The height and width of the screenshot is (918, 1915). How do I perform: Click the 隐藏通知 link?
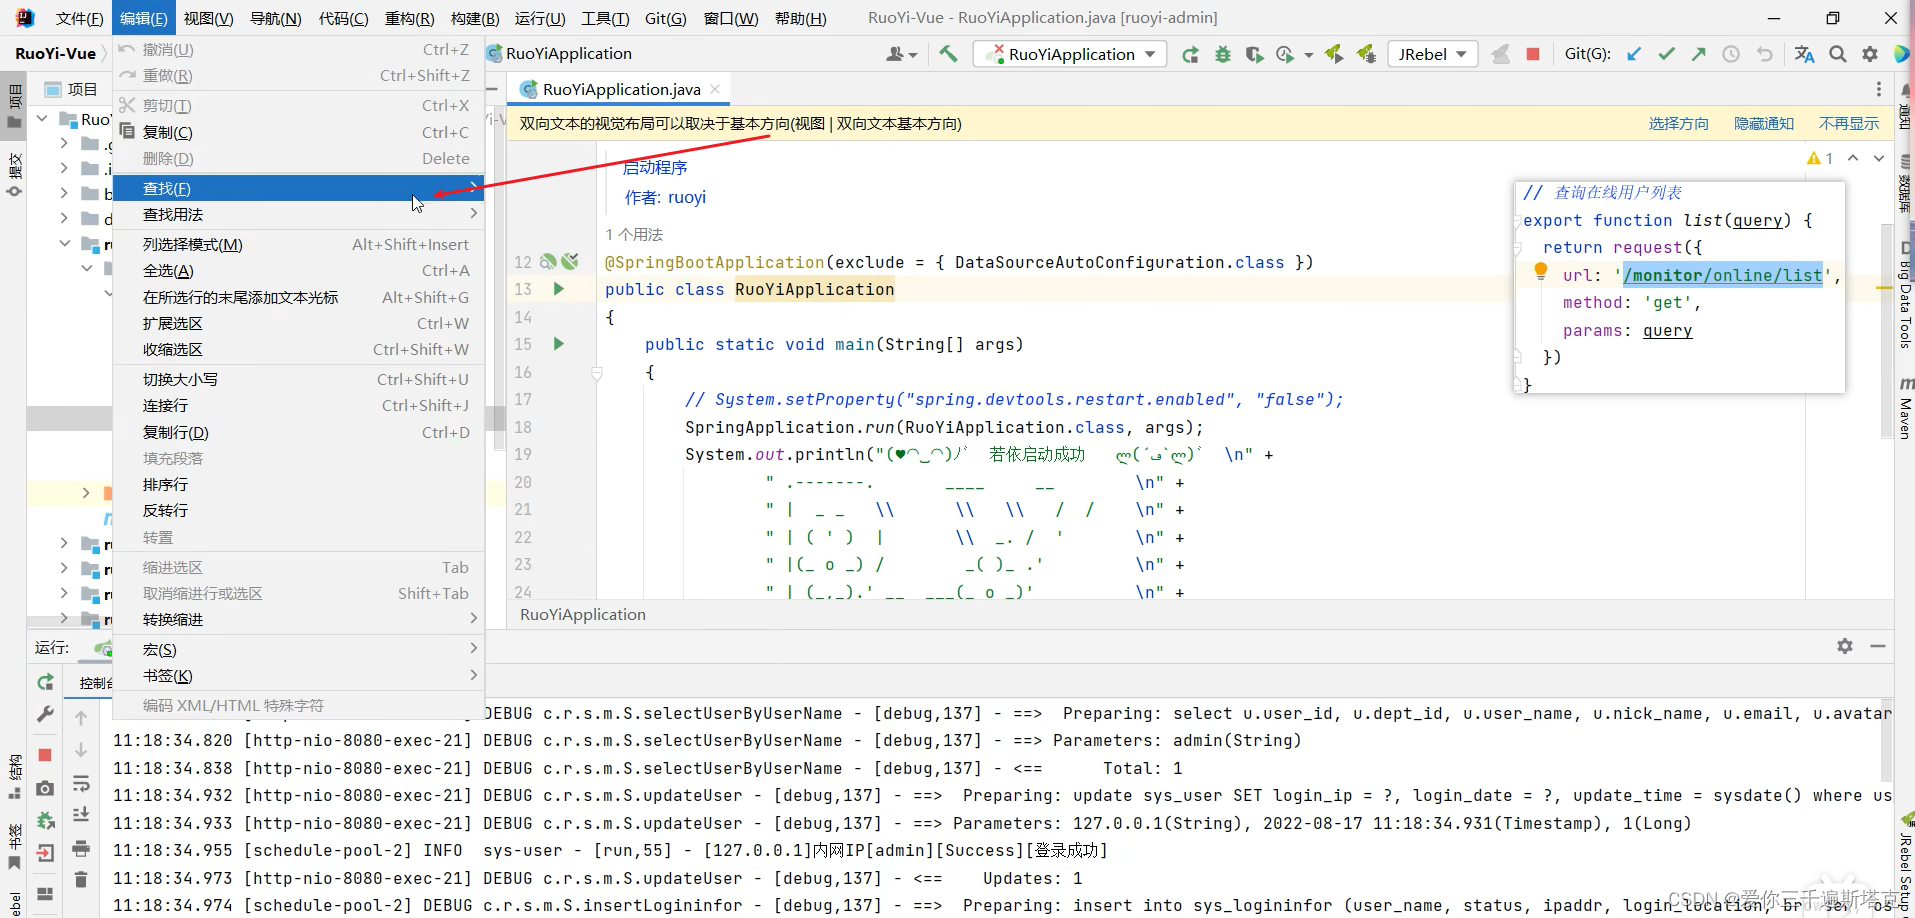tap(1764, 123)
